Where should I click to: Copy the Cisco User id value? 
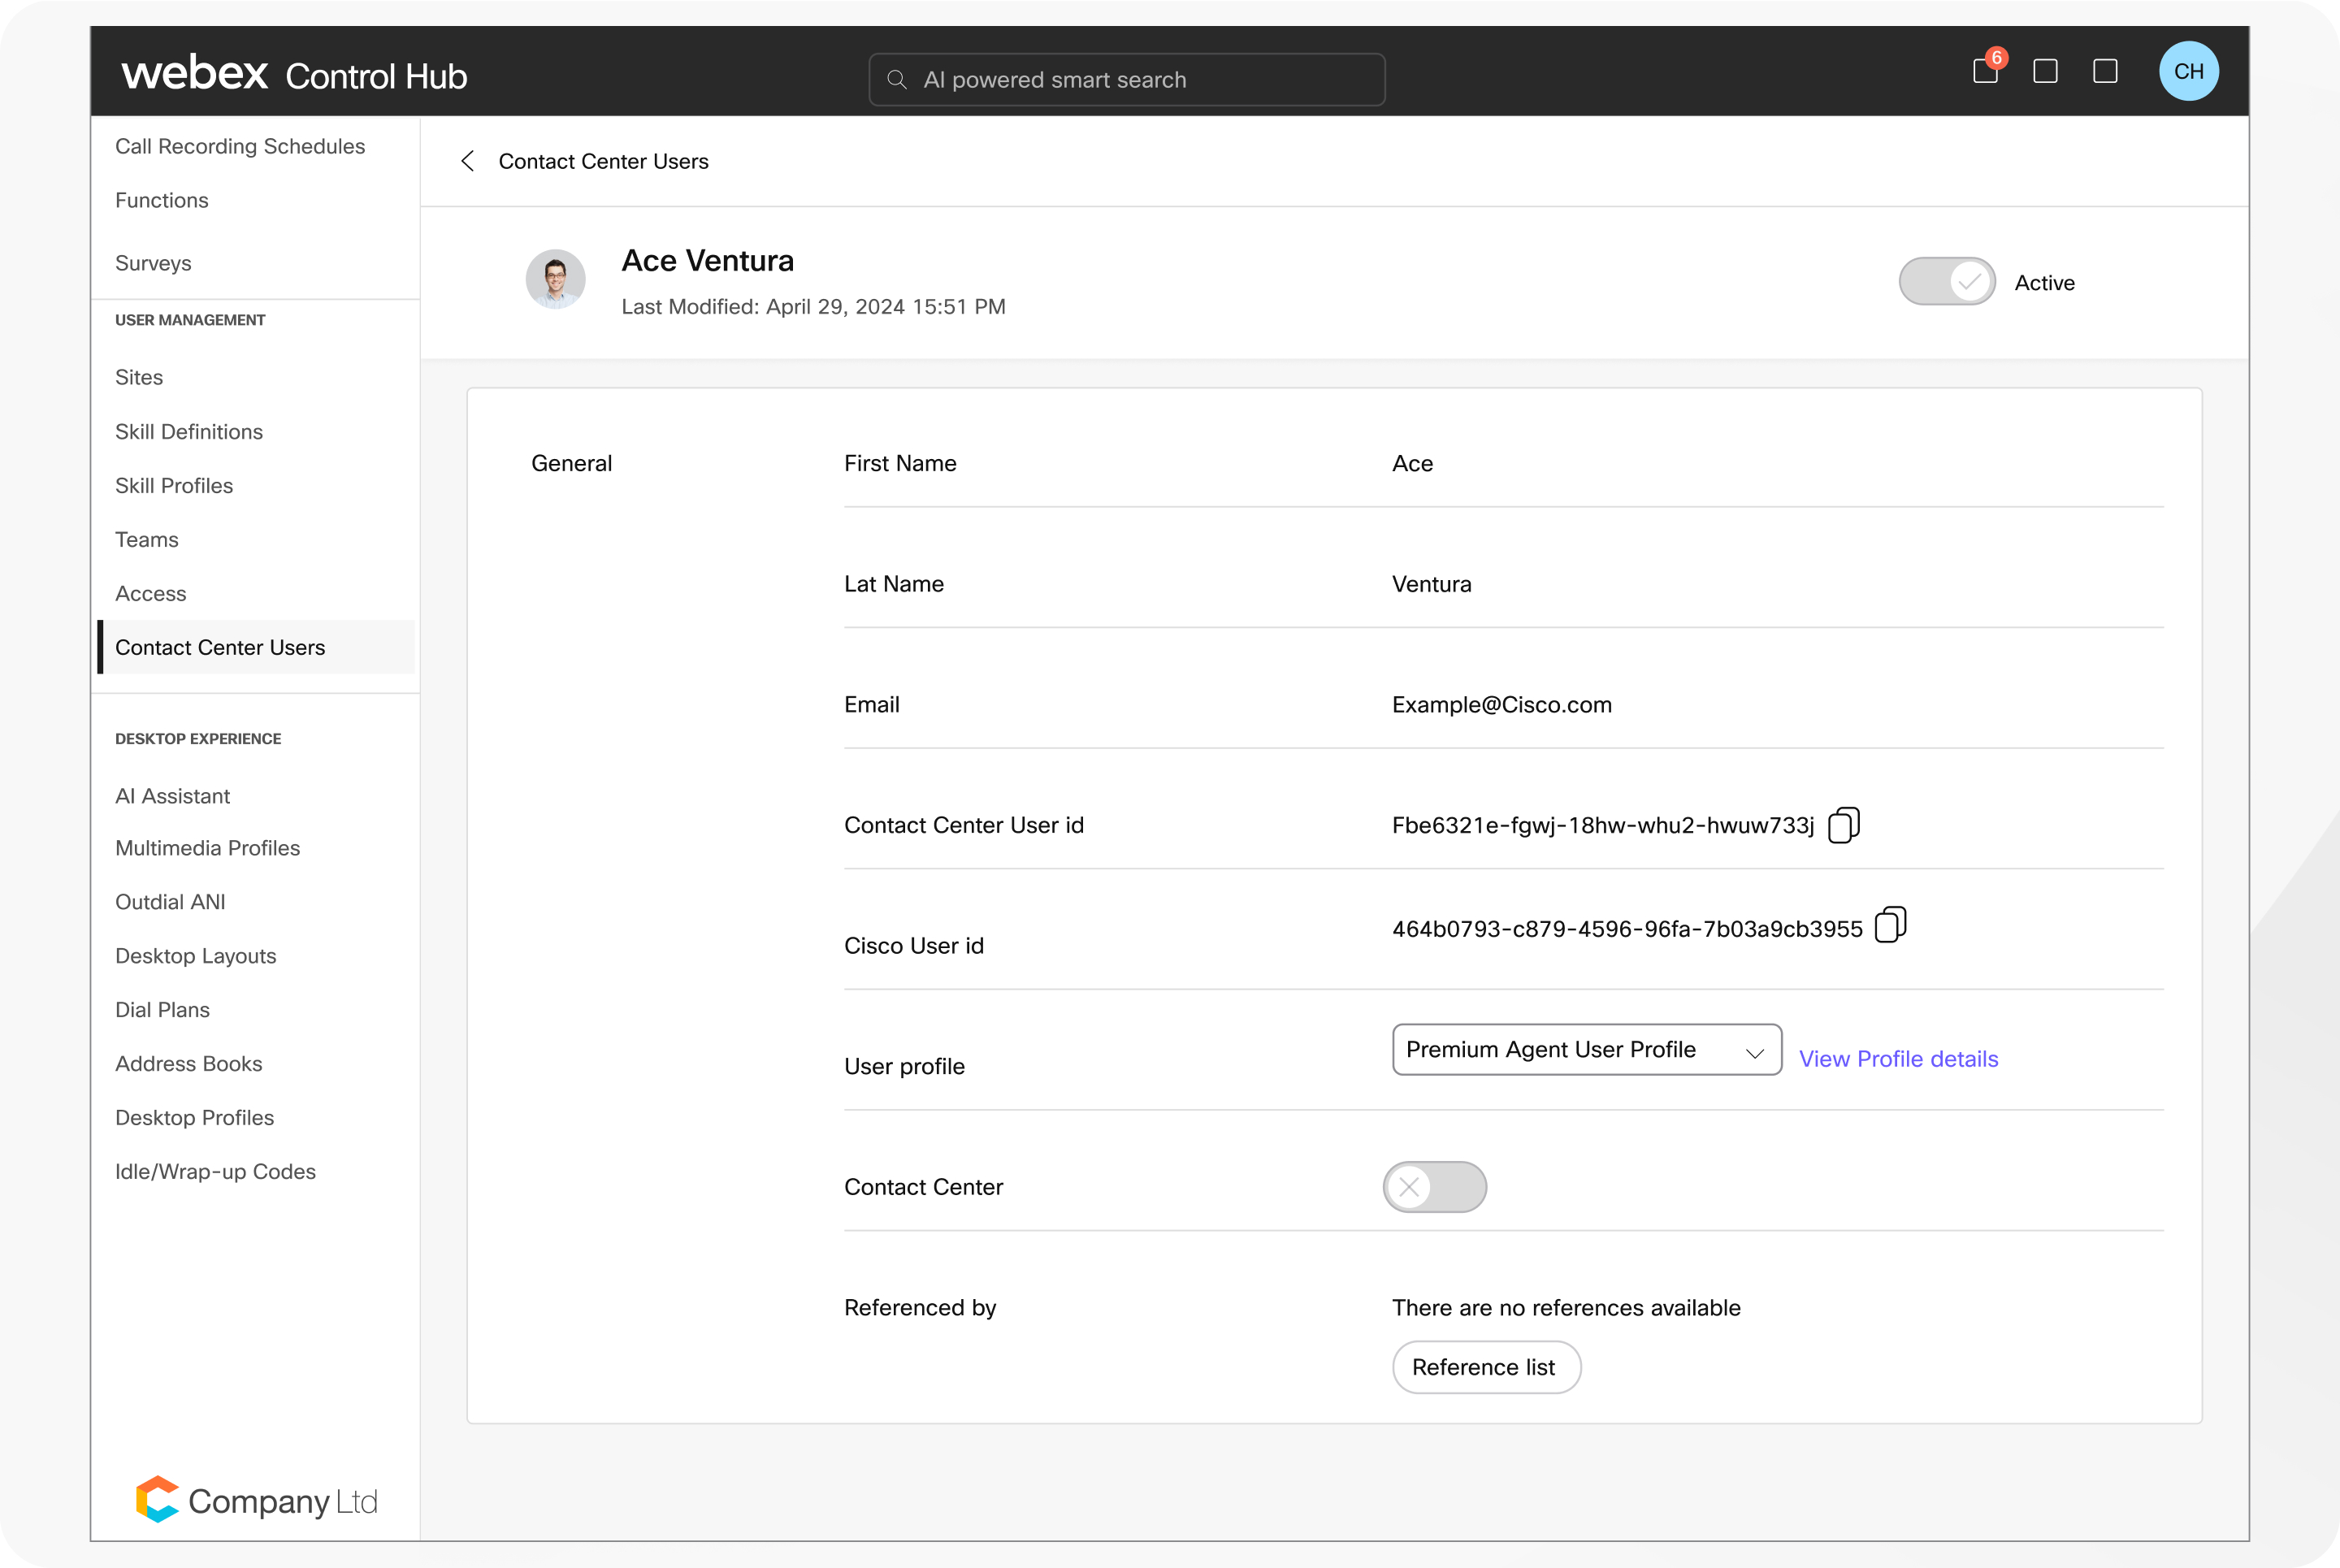pyautogui.click(x=1890, y=925)
